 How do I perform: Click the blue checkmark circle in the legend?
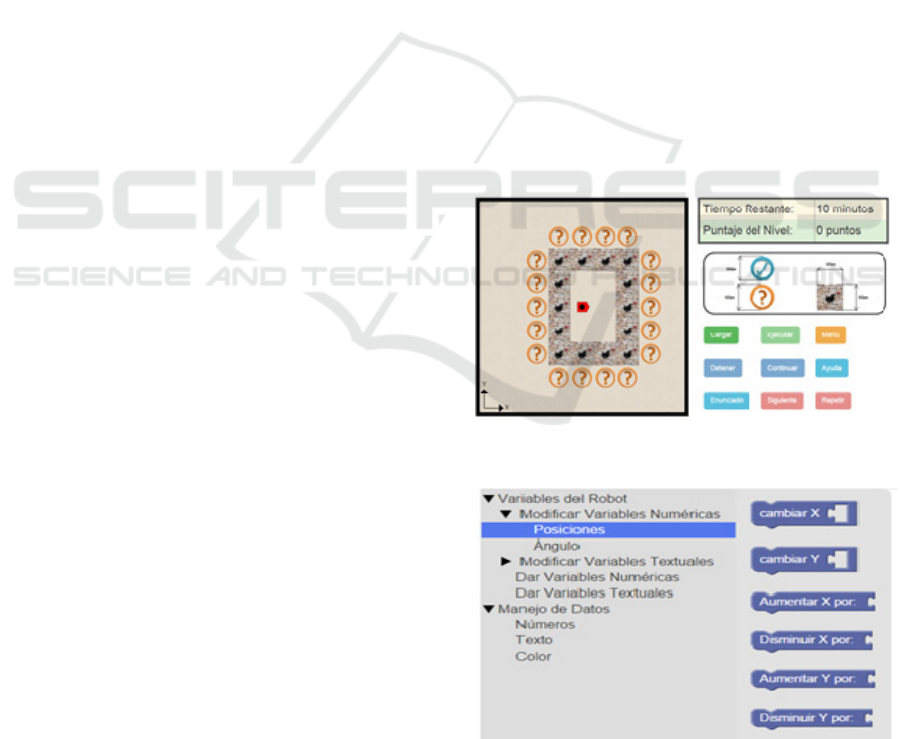tap(763, 268)
